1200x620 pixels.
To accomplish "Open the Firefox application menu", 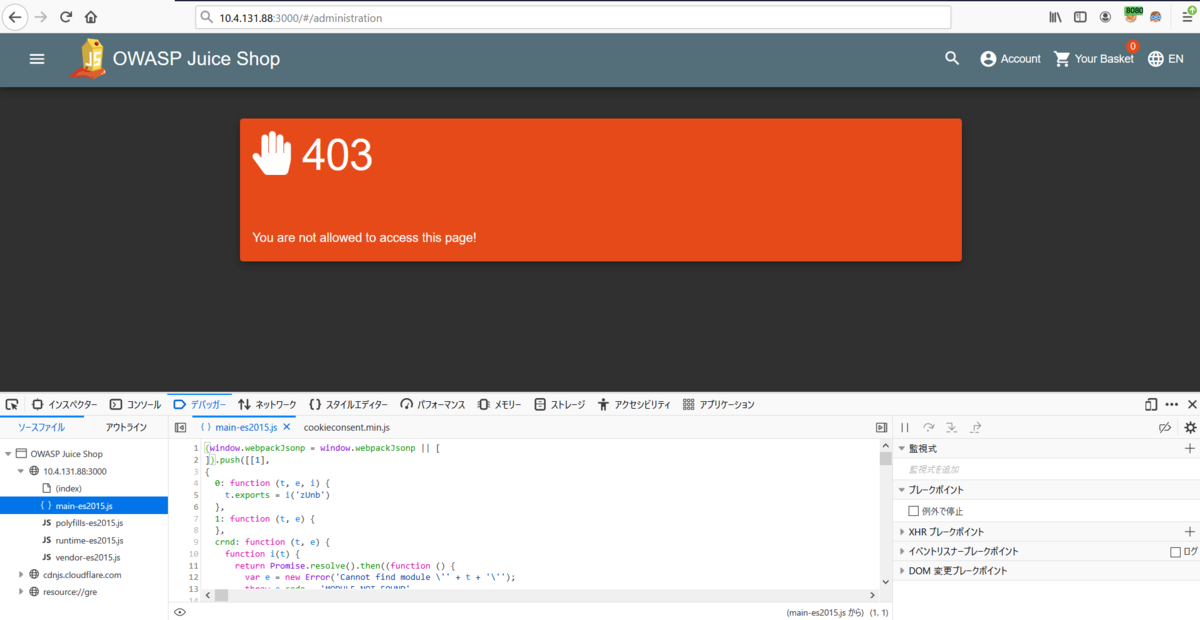I will click(x=1186, y=17).
